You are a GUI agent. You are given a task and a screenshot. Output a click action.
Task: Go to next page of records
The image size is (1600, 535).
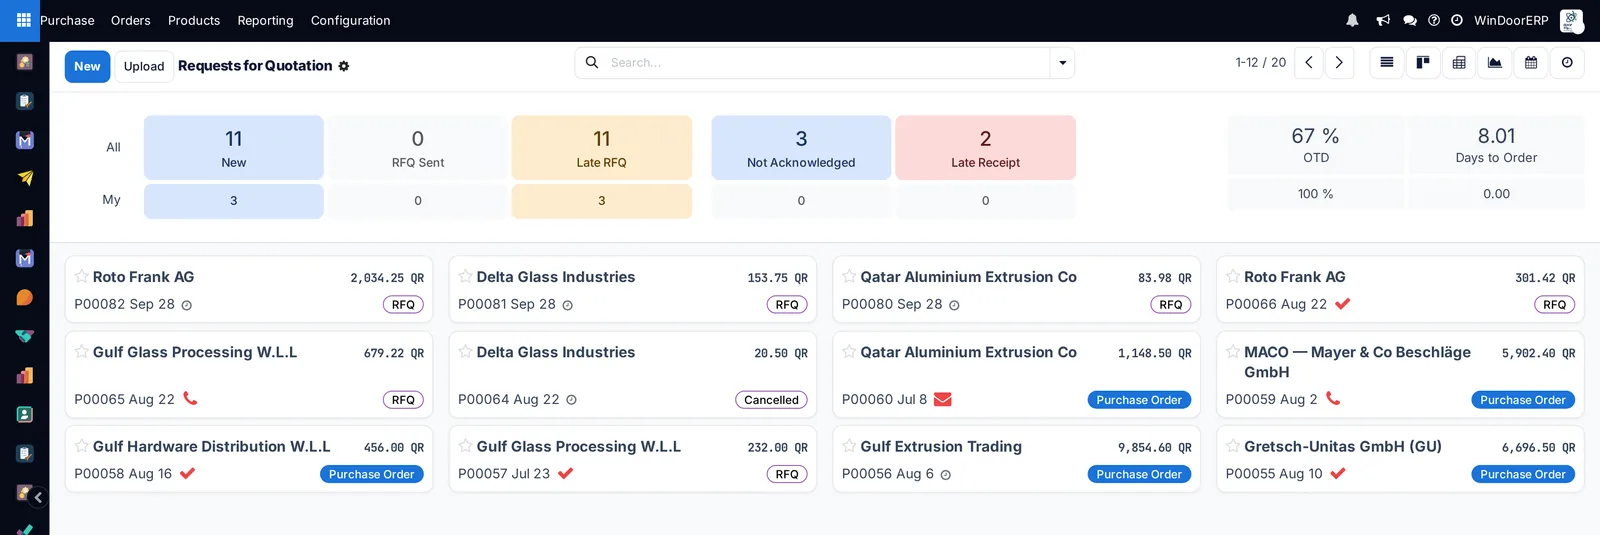[1339, 62]
